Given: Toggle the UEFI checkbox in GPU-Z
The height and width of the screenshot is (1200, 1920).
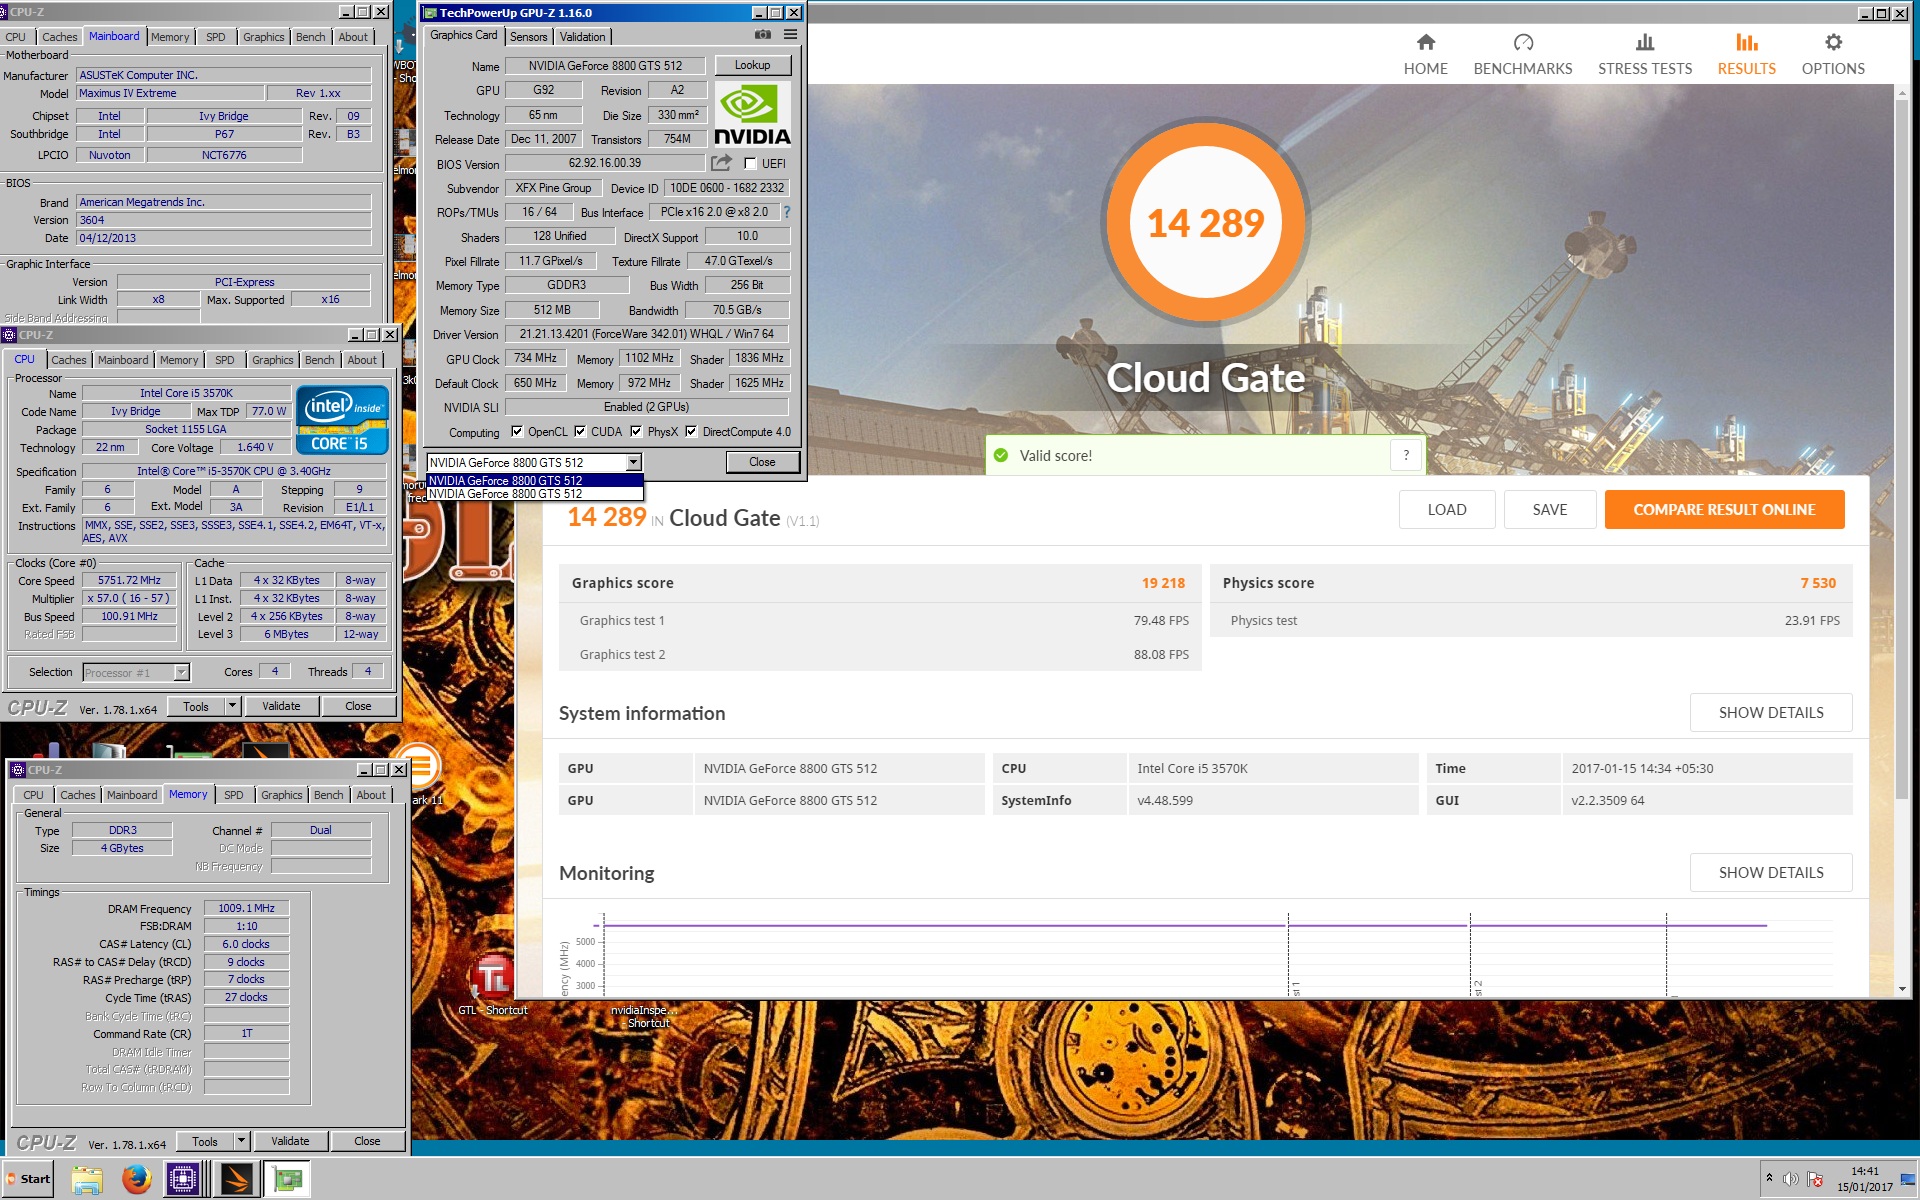Looking at the screenshot, I should 750,163.
